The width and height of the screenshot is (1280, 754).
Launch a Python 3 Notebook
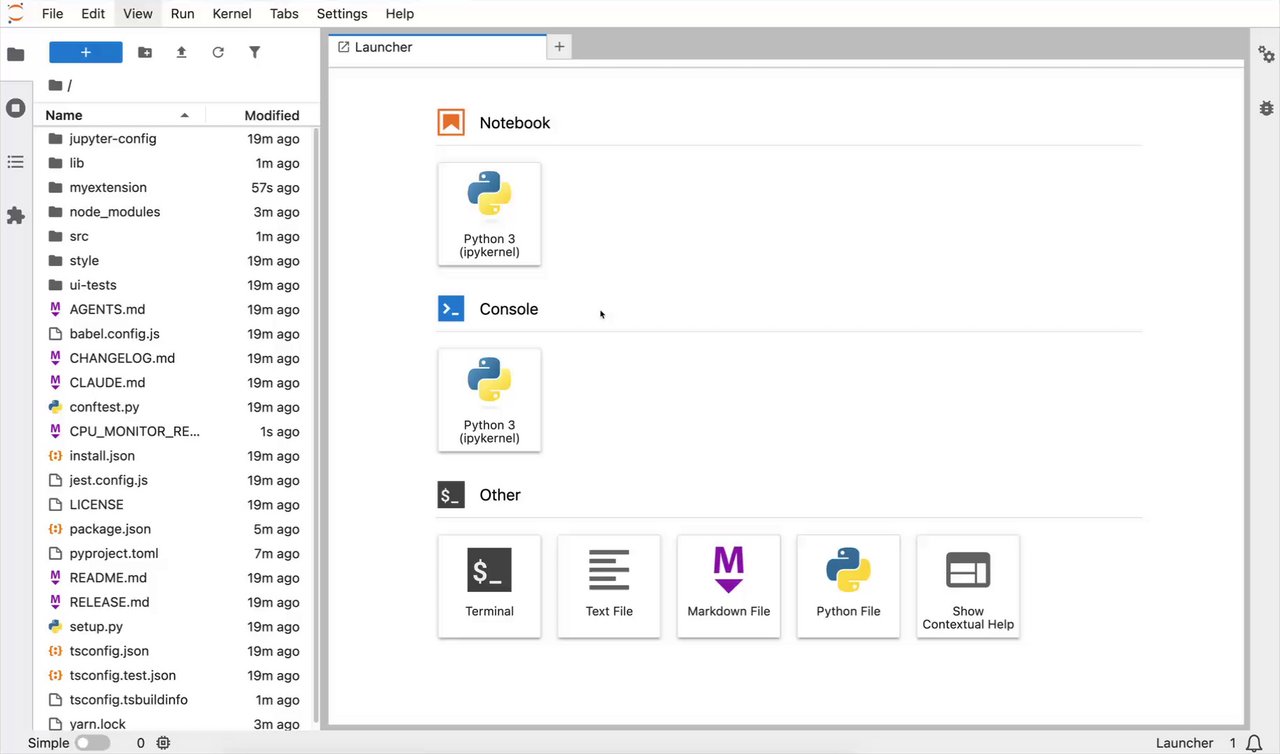pos(489,214)
